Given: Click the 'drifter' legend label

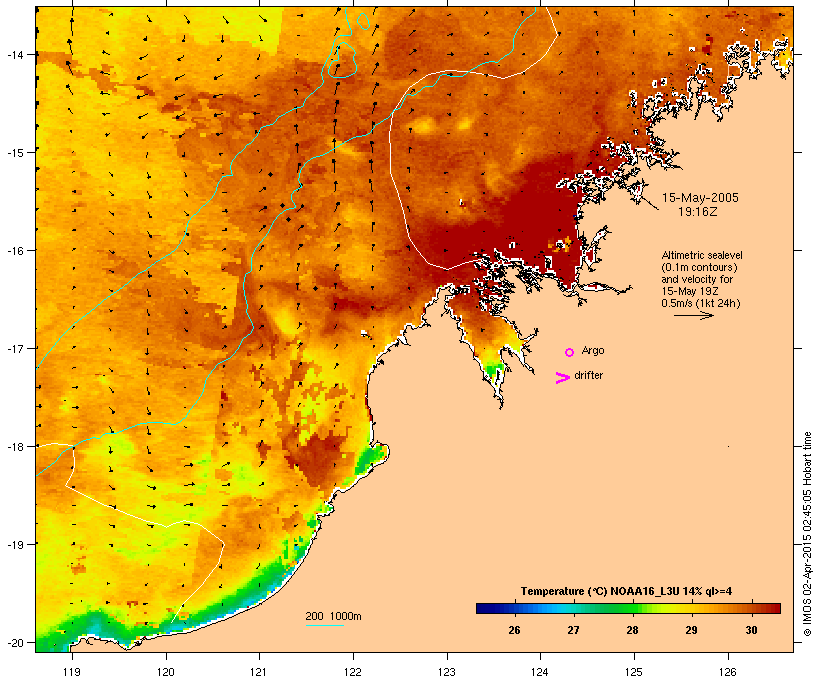Looking at the screenshot, I should 589,375.
